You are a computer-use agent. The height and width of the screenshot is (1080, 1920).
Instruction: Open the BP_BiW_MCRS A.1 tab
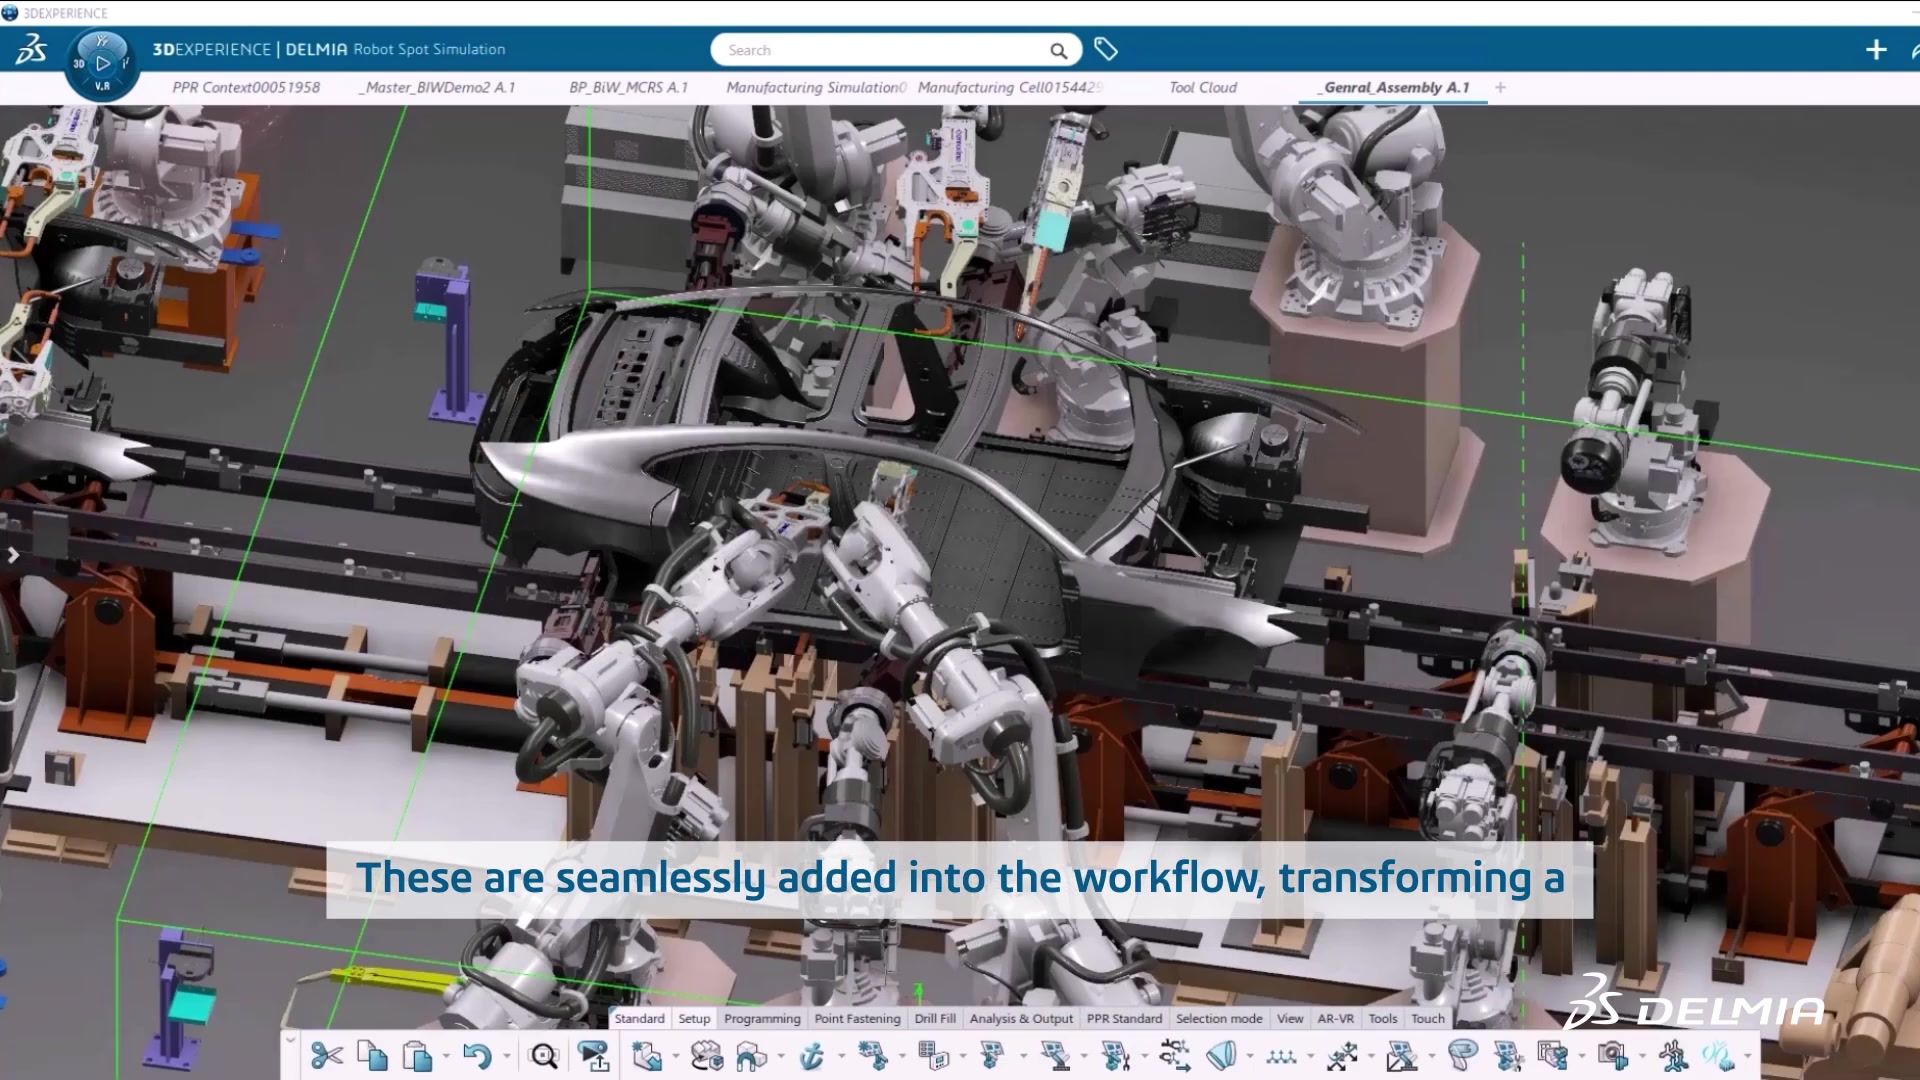click(x=628, y=87)
